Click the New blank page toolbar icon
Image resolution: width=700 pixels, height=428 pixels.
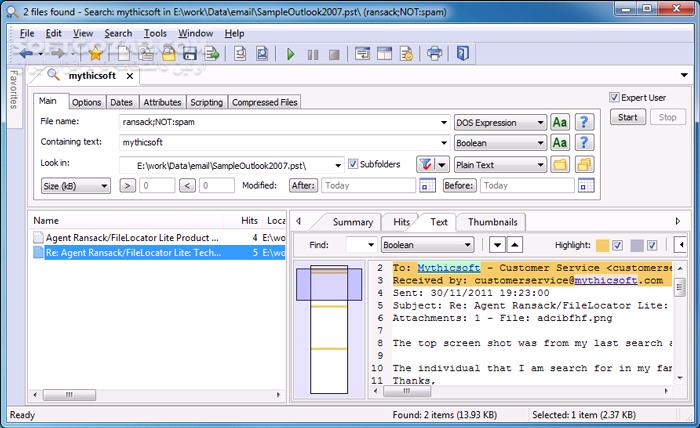coord(124,54)
